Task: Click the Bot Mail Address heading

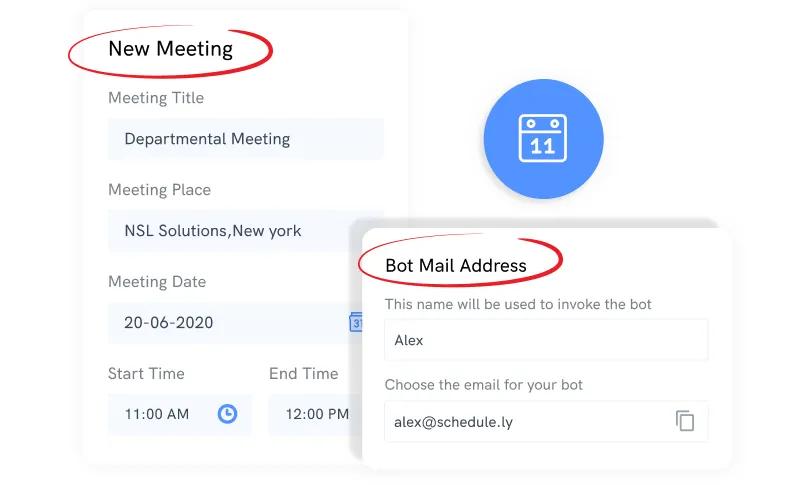Action: tap(456, 266)
